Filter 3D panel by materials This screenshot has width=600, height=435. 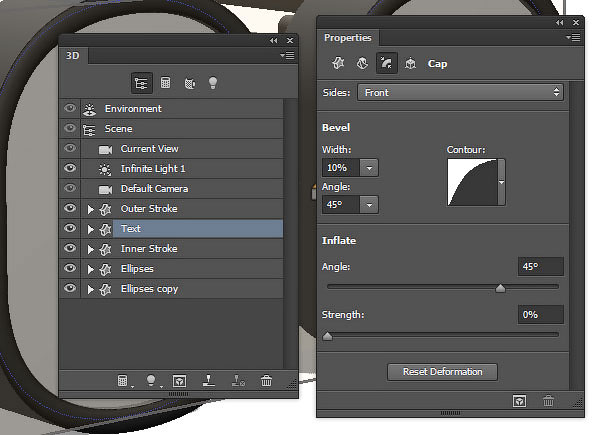click(x=190, y=83)
